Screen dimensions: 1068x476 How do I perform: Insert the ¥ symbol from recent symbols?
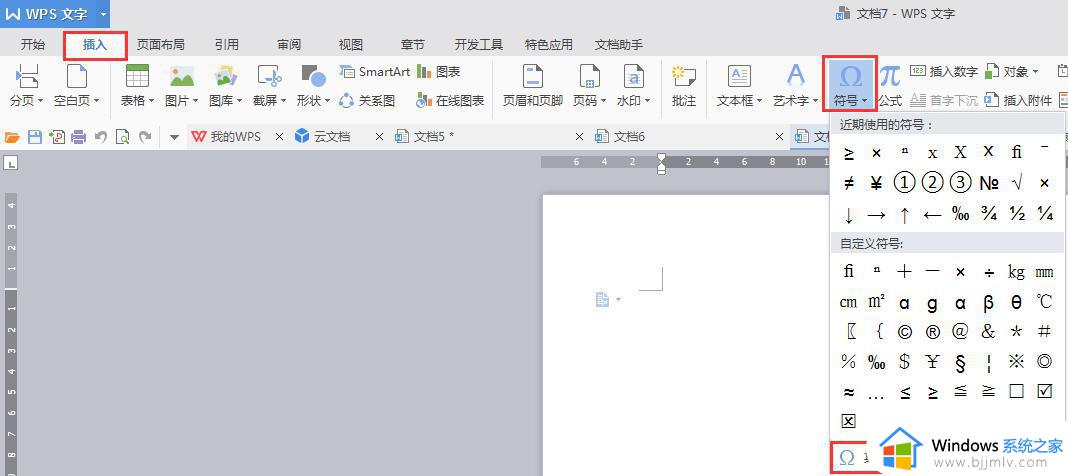(877, 183)
